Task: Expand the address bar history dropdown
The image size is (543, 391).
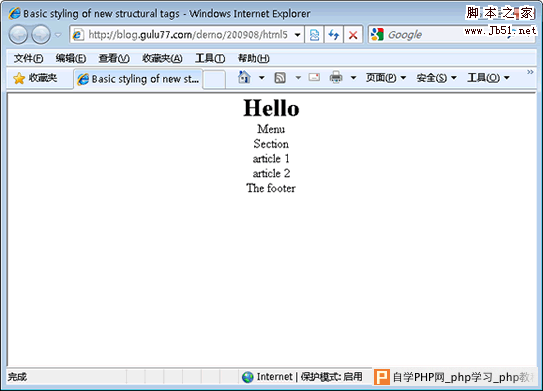Action: coord(297,35)
